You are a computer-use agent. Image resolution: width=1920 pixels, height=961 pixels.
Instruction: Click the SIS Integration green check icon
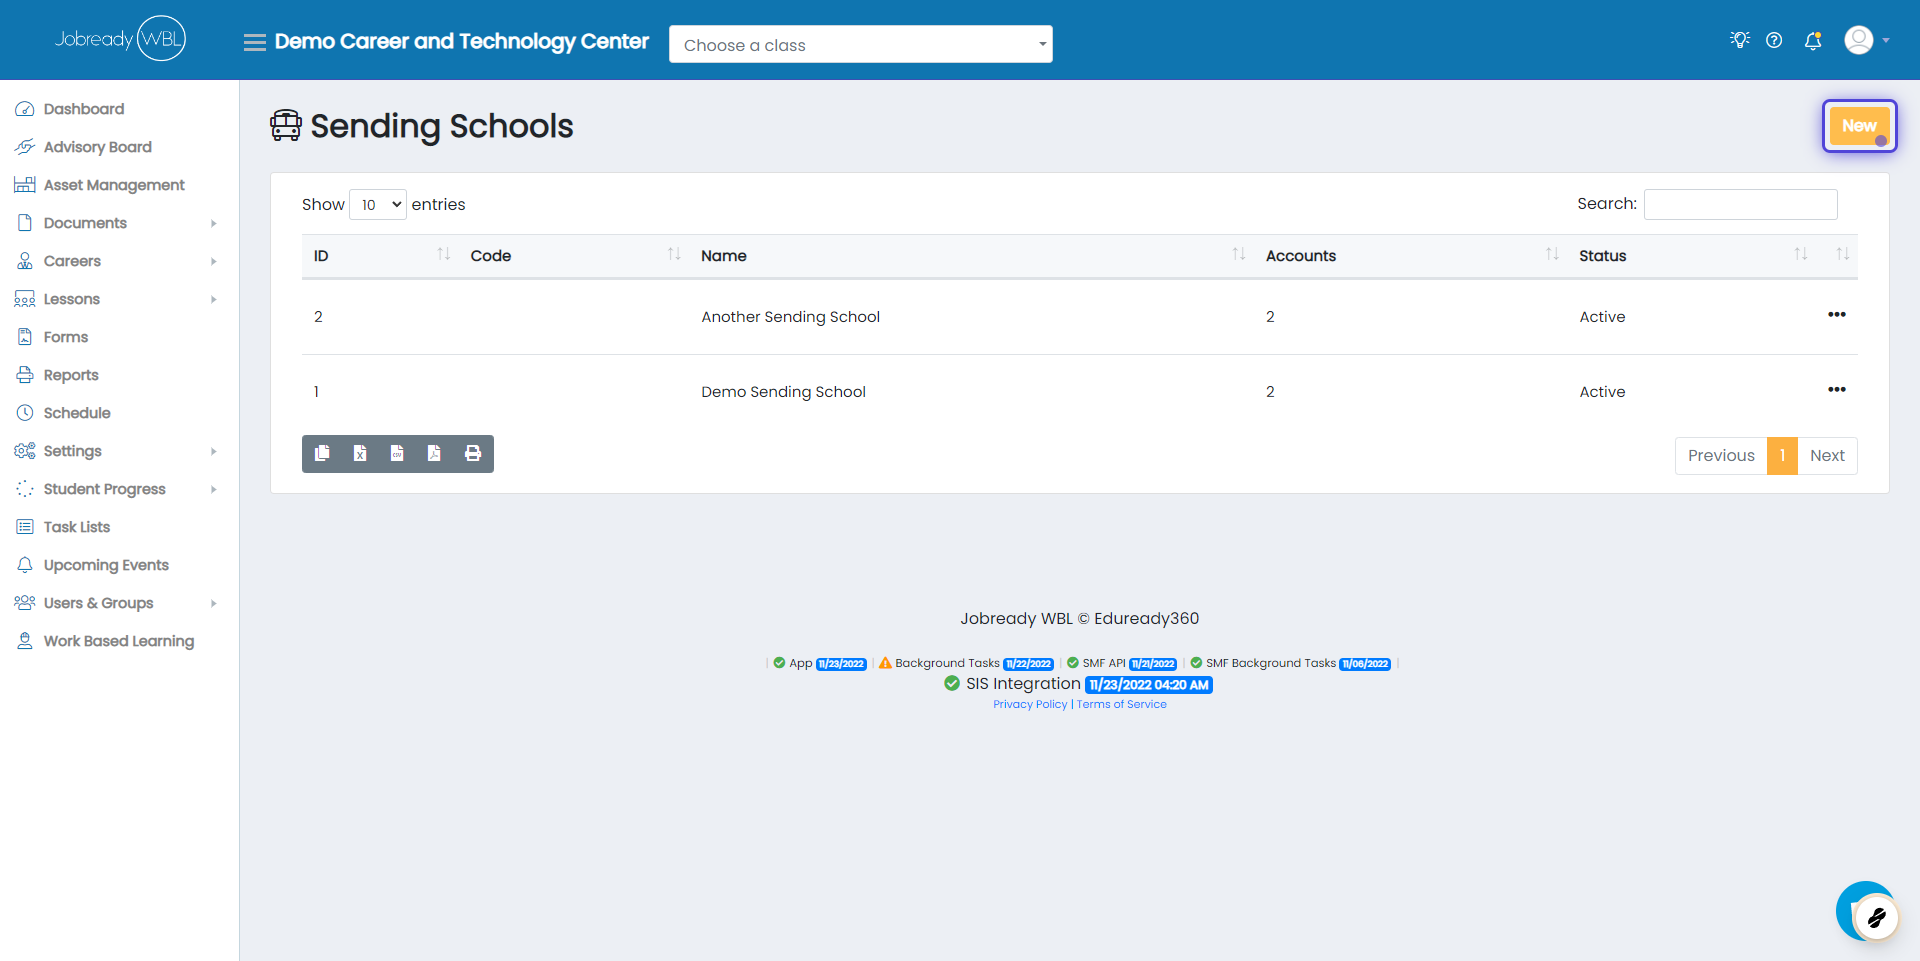[952, 684]
